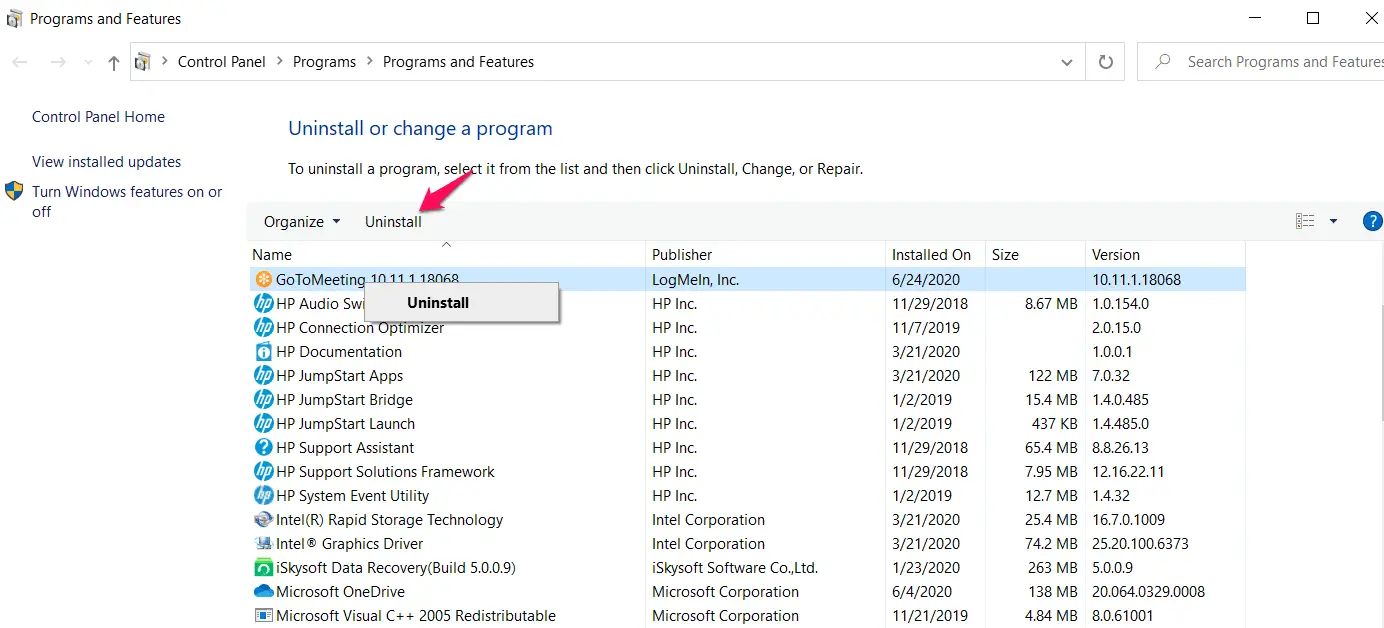
Task: Click the HP Connection Optimizer icon
Action: [264, 327]
